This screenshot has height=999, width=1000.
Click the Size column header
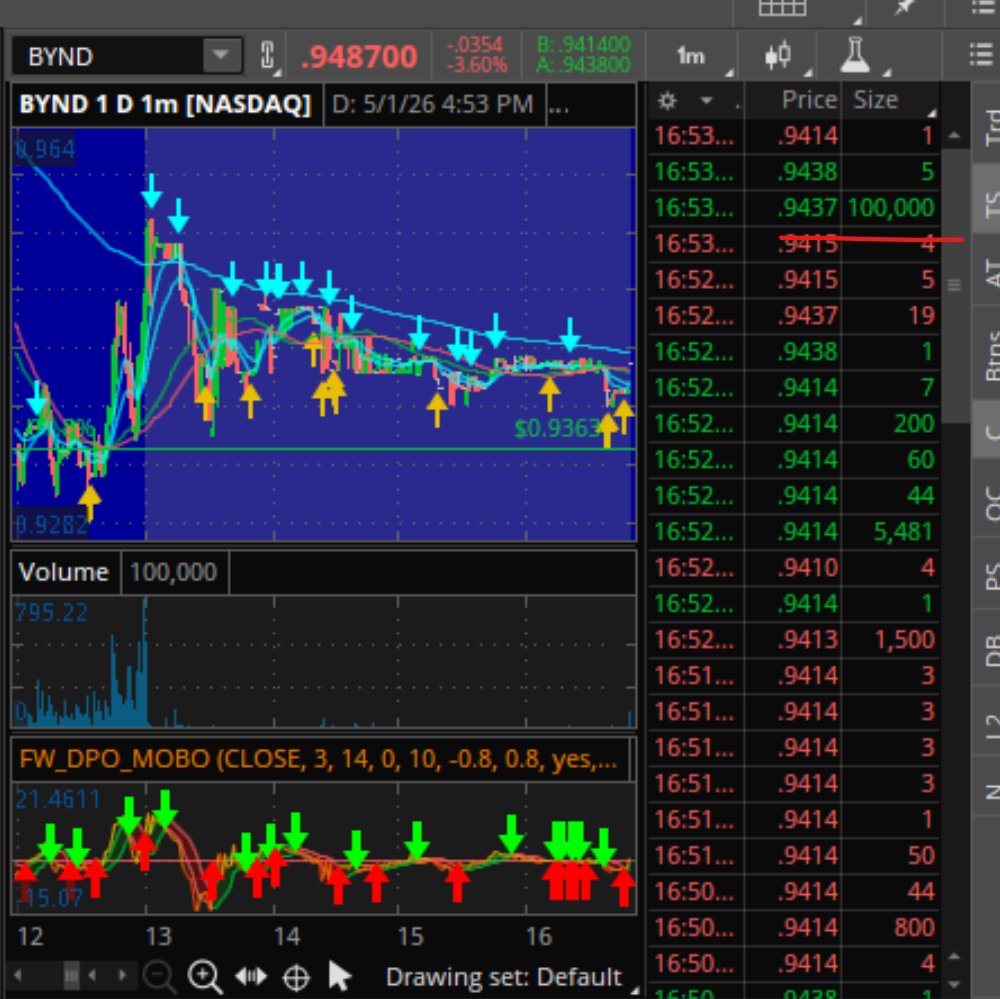875,100
